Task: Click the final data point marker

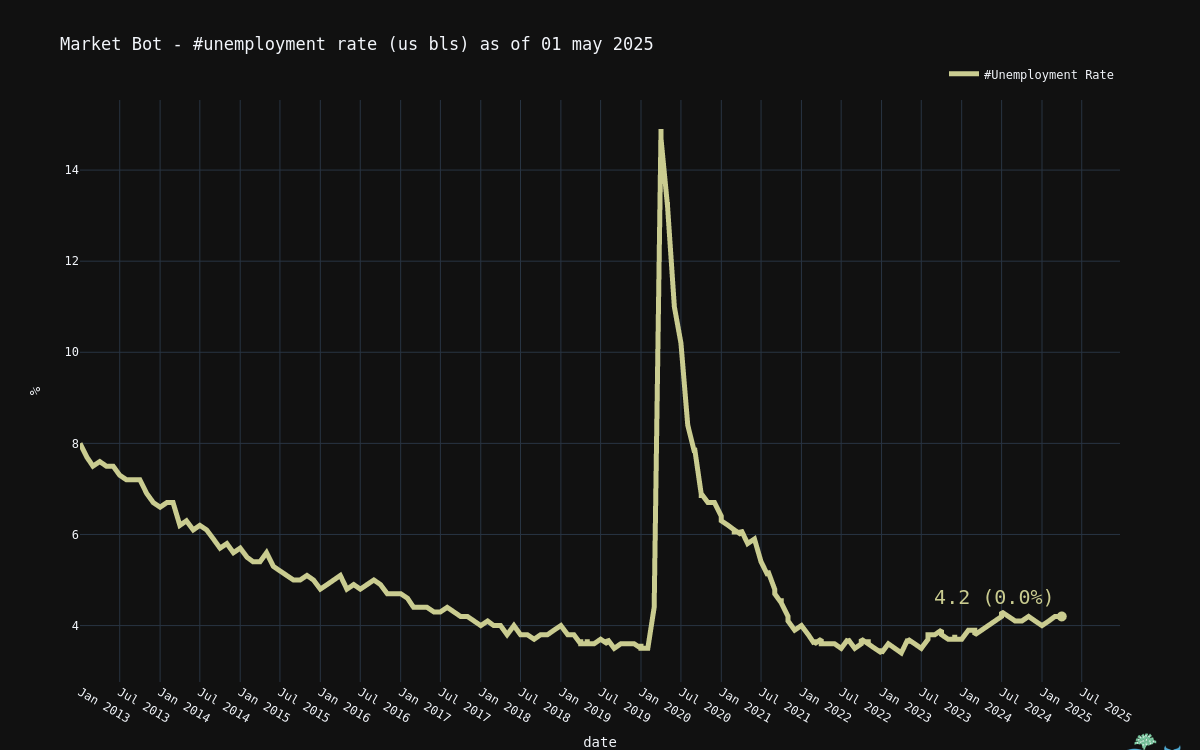Action: 1061,616
